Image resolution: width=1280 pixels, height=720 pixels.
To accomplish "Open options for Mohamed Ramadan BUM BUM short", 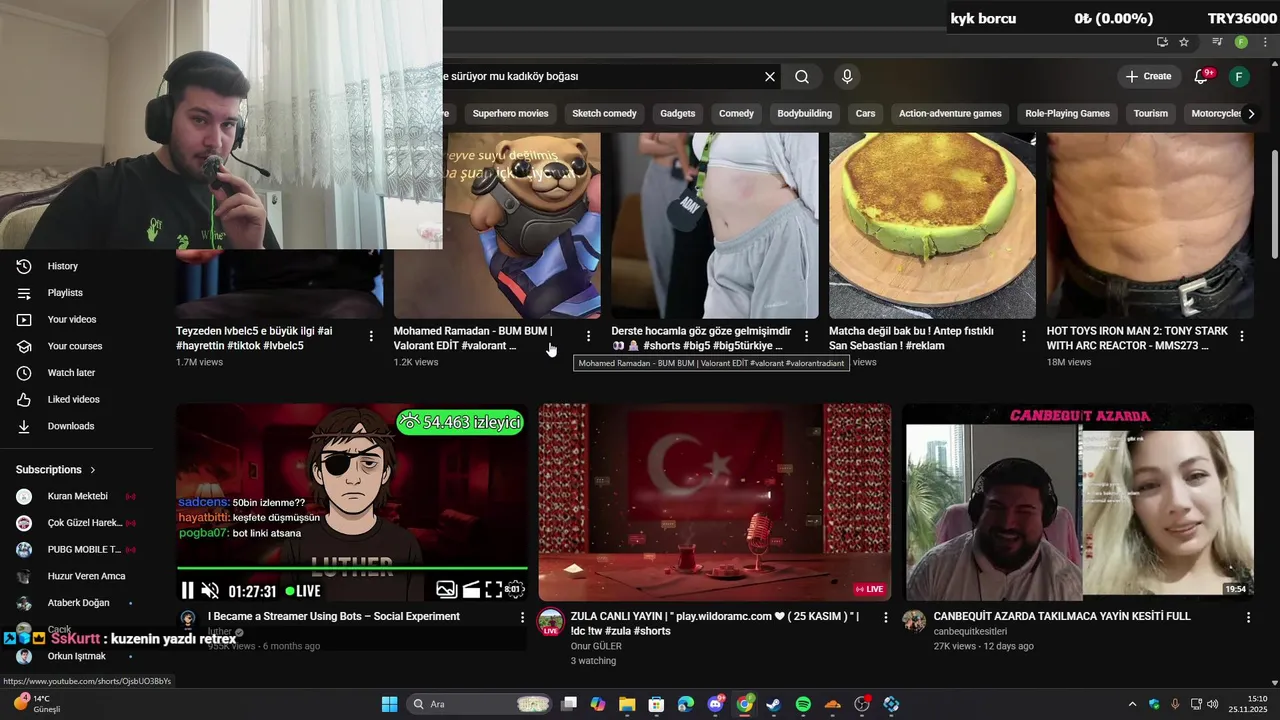I will [588, 337].
